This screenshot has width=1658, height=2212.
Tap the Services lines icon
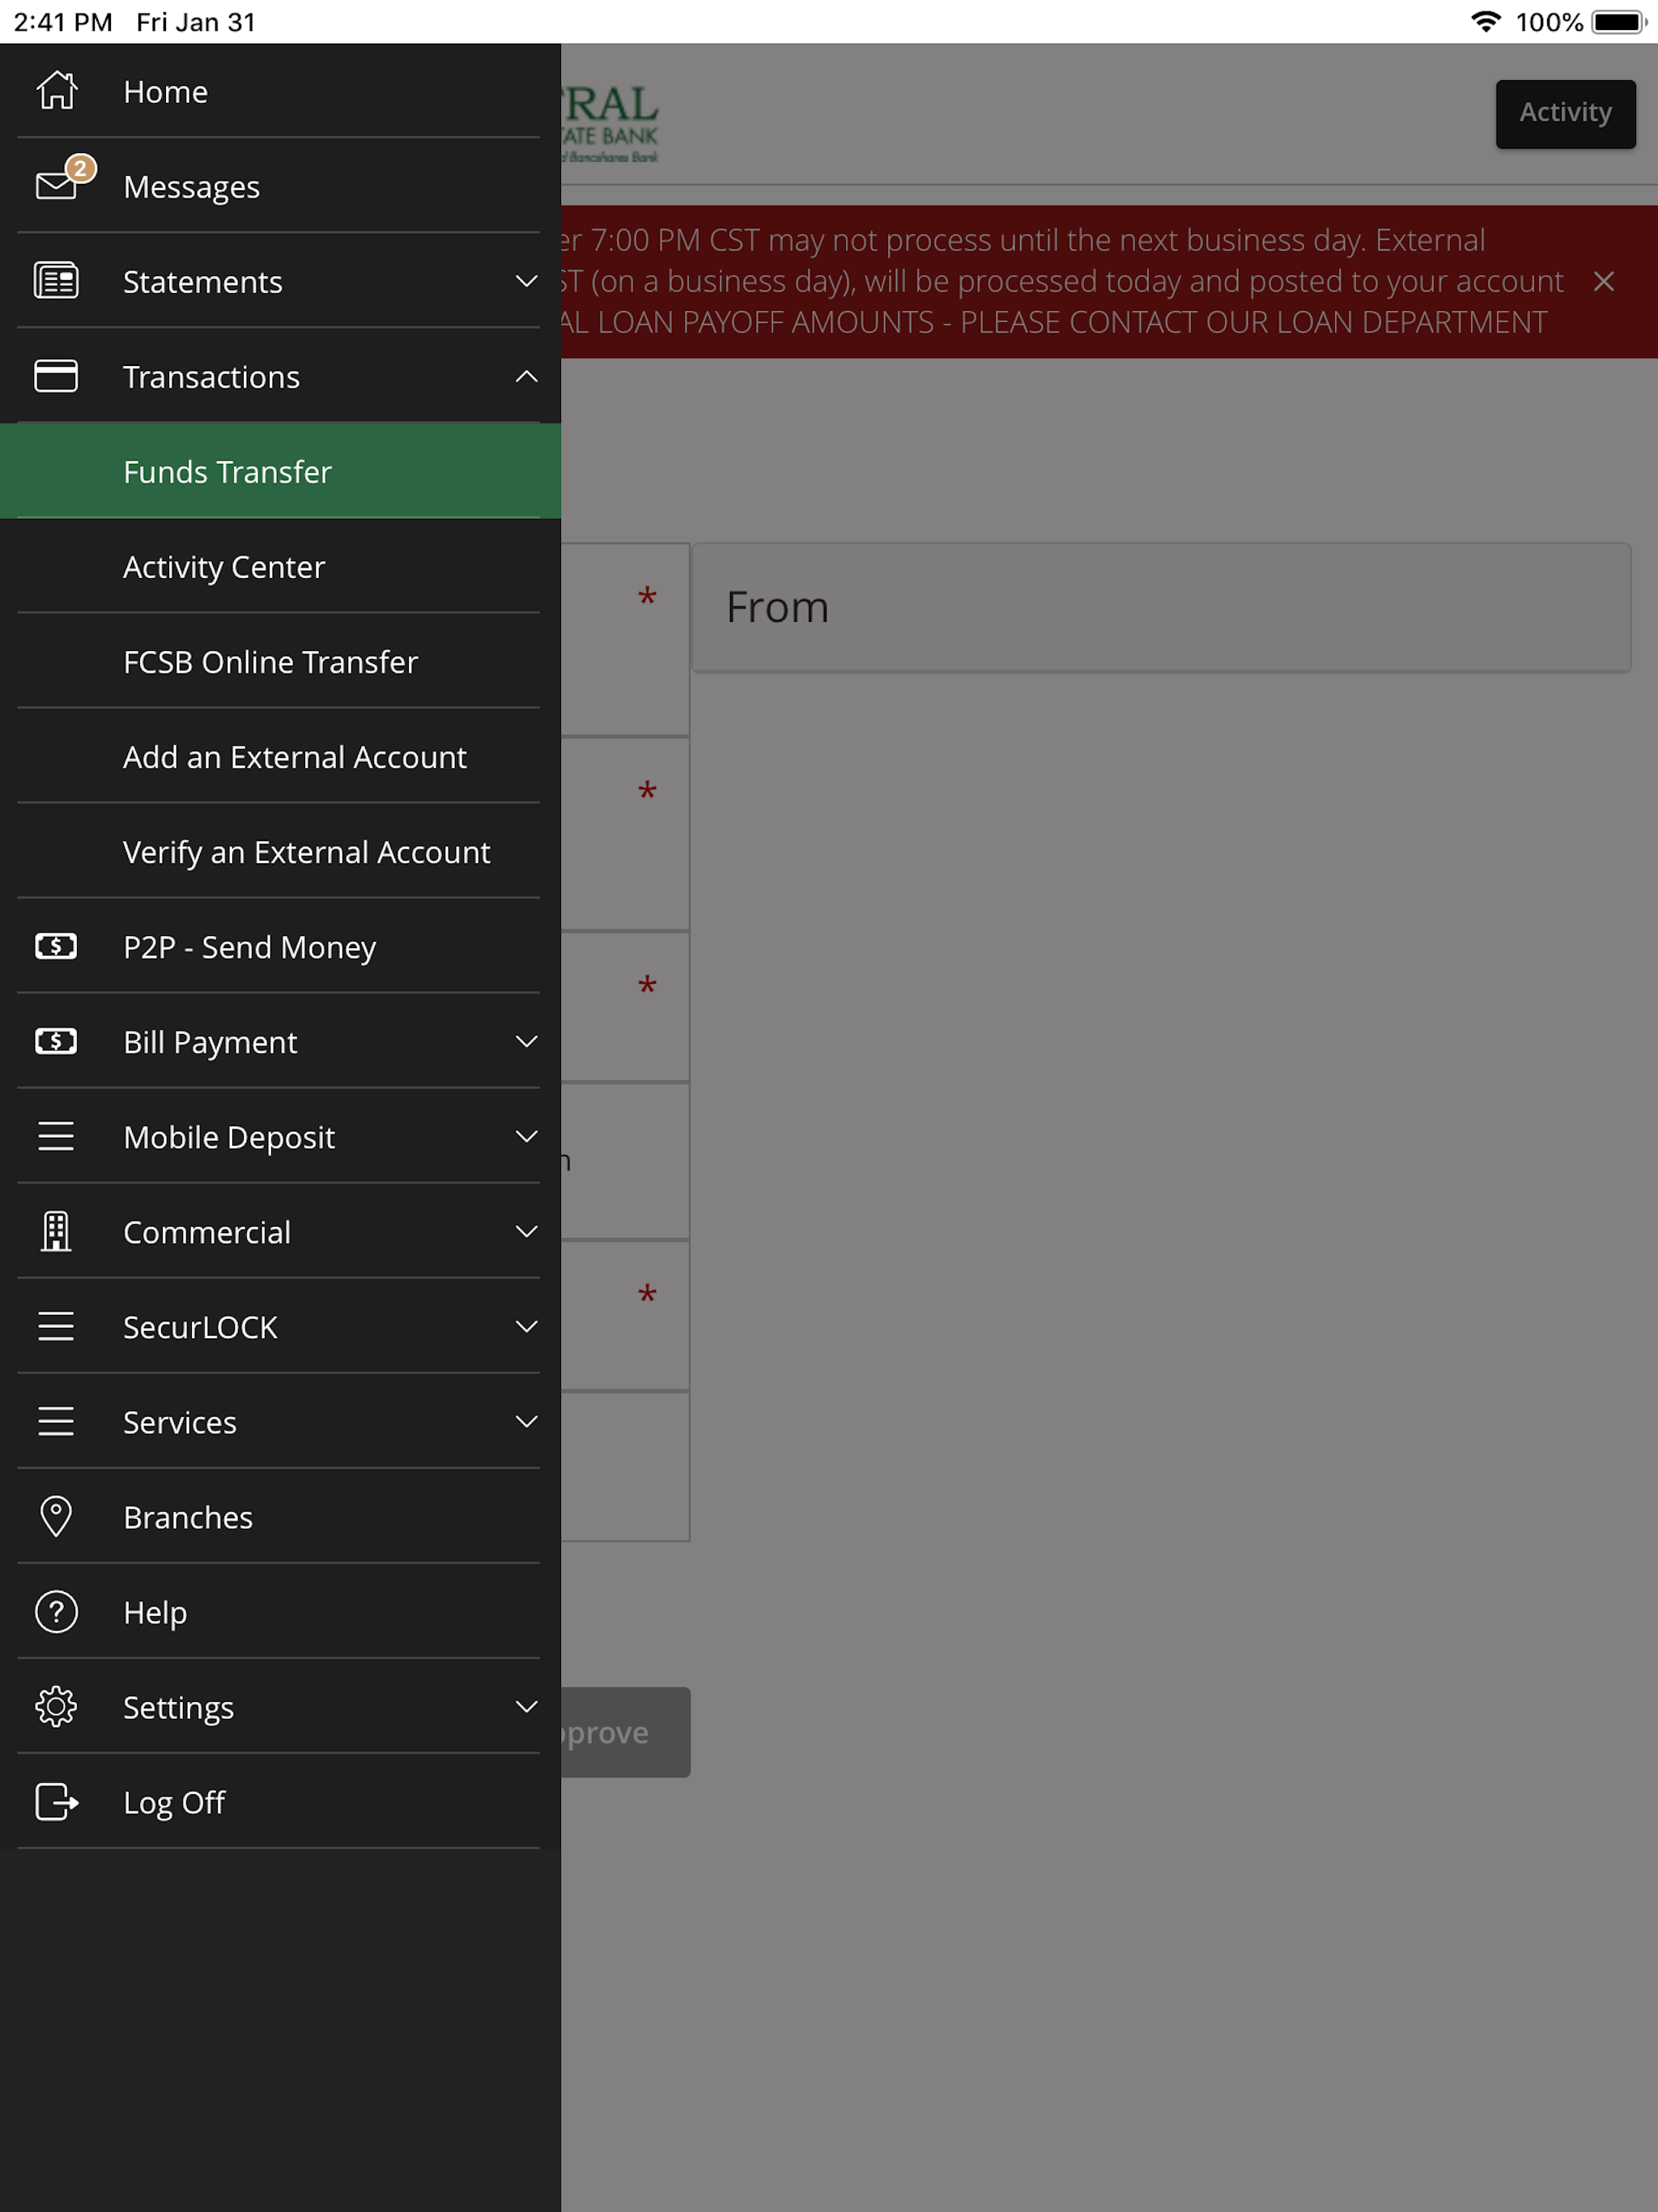pos(56,1421)
